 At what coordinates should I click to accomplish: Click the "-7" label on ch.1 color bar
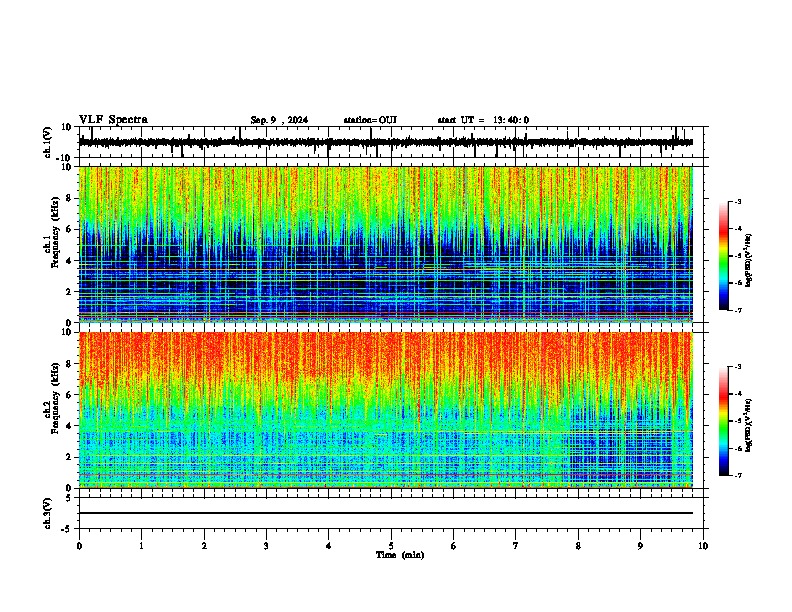(x=738, y=310)
